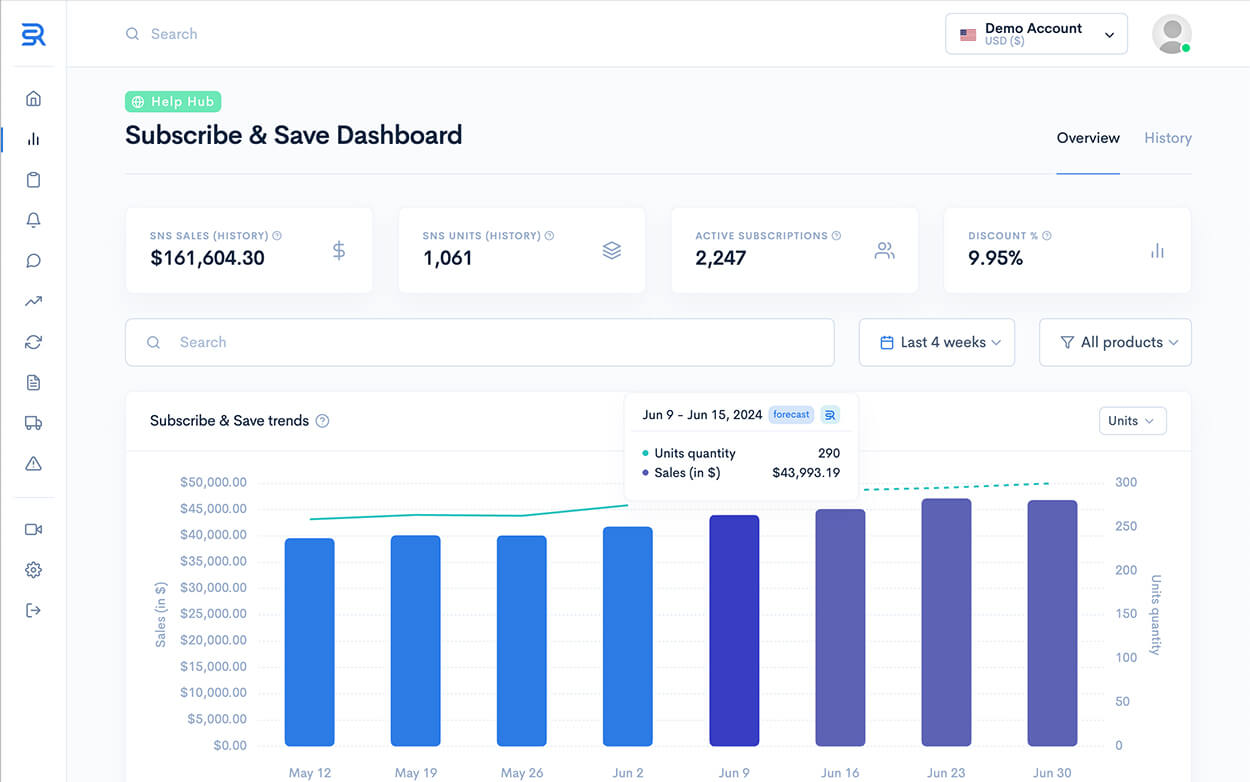This screenshot has width=1250, height=782.
Task: Click the dollar sign icon on sales card
Action: [x=339, y=251]
